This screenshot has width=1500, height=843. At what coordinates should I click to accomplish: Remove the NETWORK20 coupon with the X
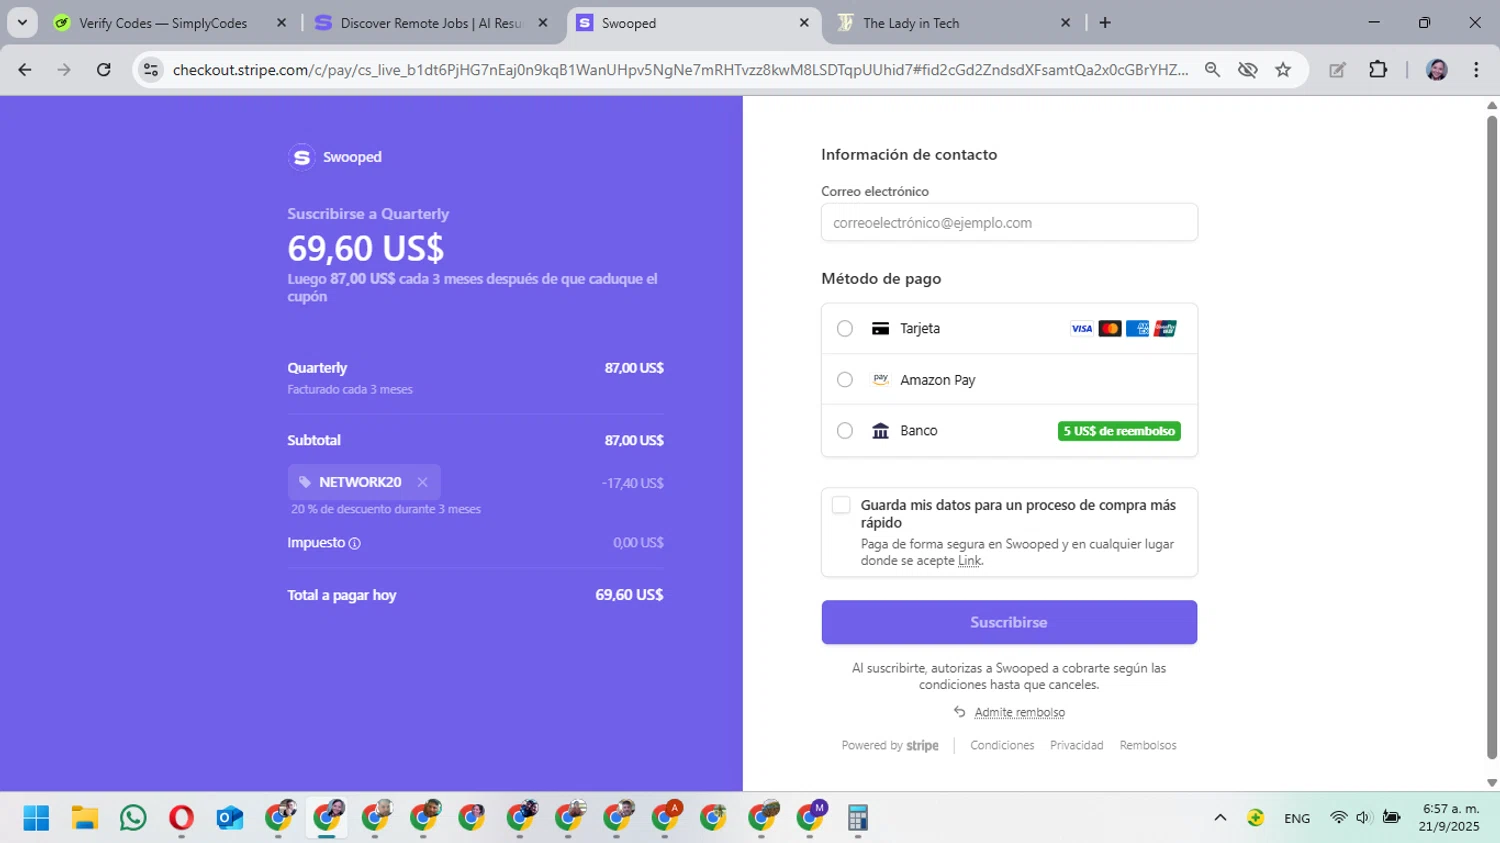point(423,482)
